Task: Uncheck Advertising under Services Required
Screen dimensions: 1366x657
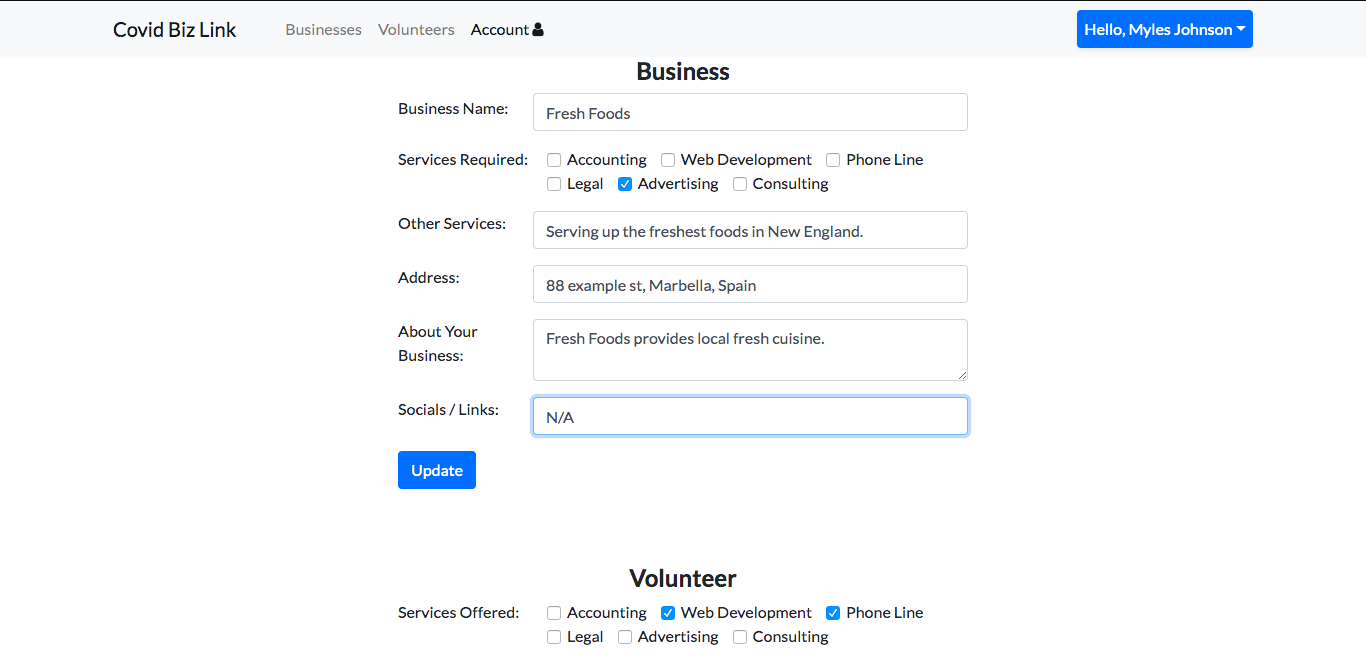Action: click(x=625, y=184)
